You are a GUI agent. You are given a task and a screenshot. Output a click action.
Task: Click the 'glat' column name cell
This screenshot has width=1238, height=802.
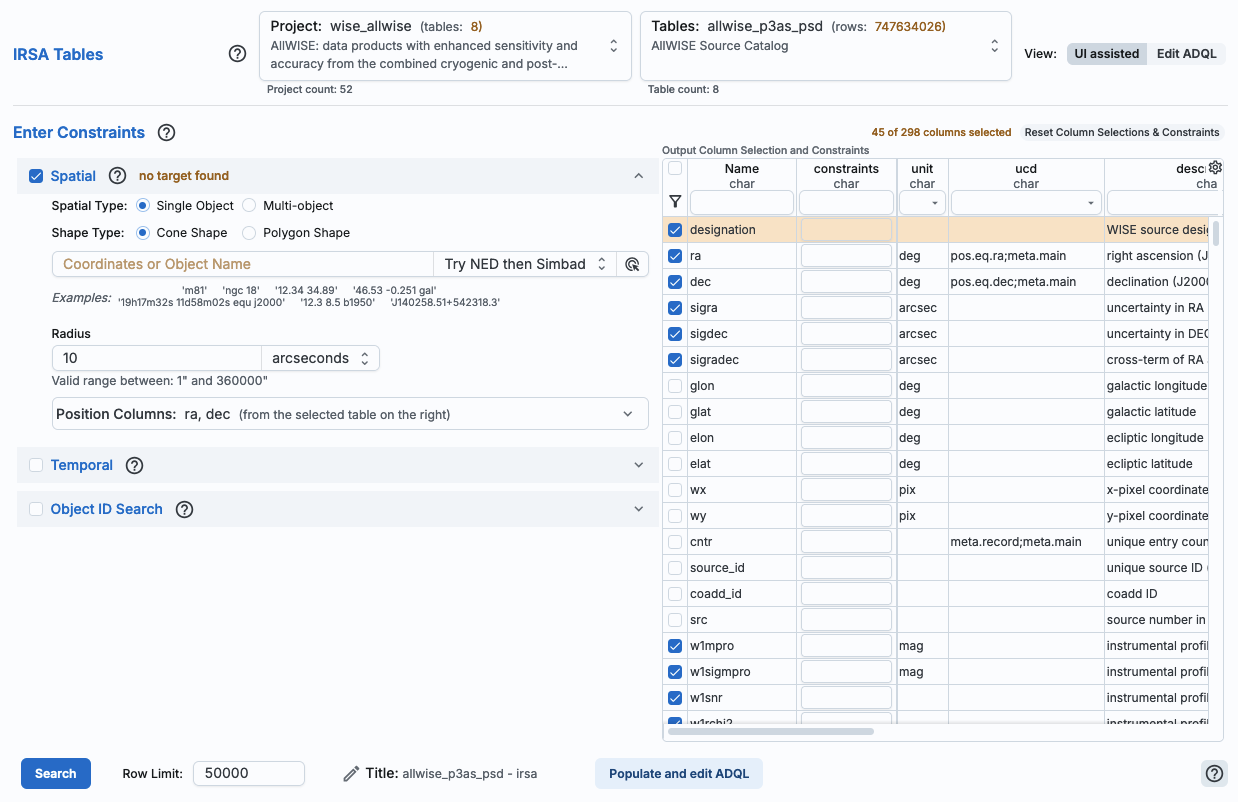741,412
